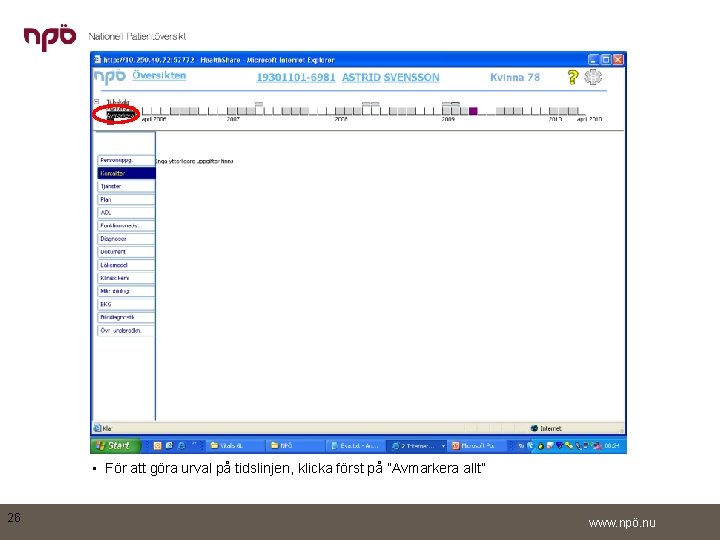Open the NPÖ folder taskbar button
The image size is (720, 540).
(295, 445)
